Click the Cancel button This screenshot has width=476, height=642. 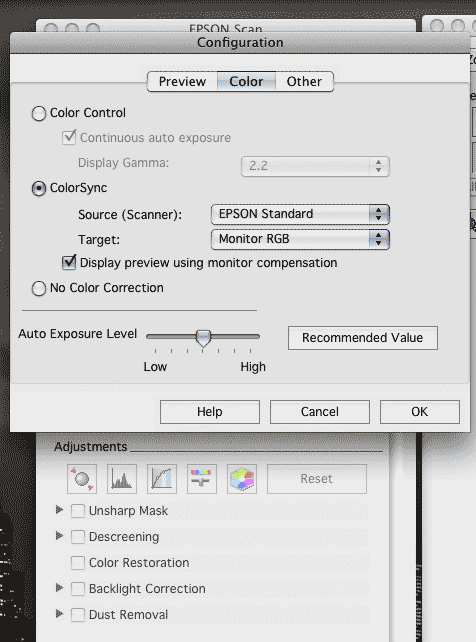pyautogui.click(x=320, y=411)
